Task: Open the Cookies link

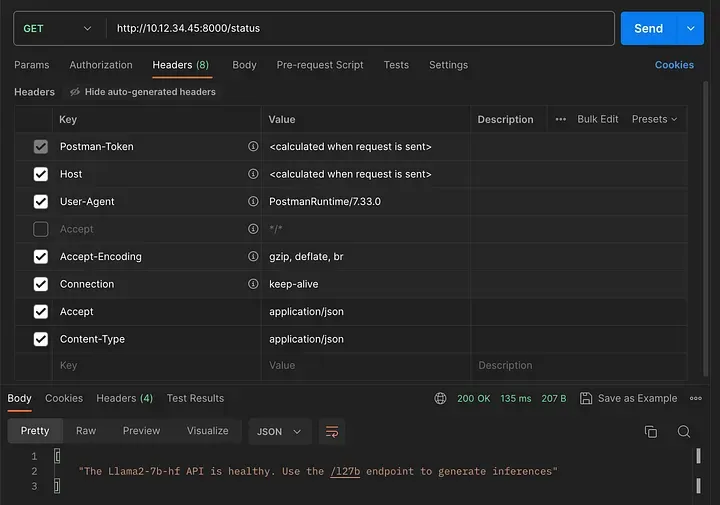Action: 674,65
